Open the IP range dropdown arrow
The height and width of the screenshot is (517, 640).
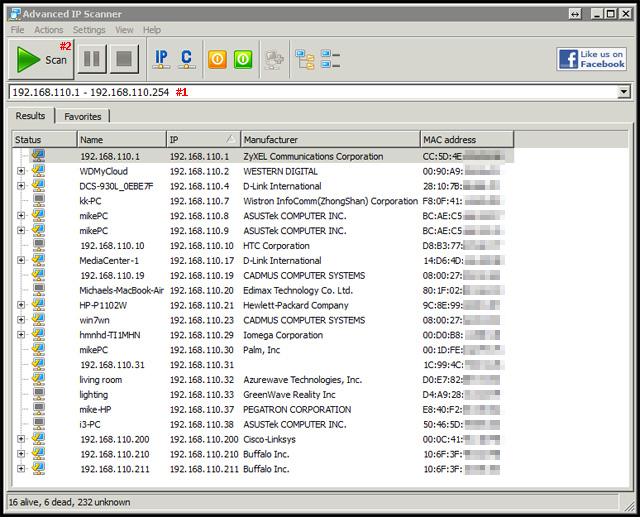point(624,92)
